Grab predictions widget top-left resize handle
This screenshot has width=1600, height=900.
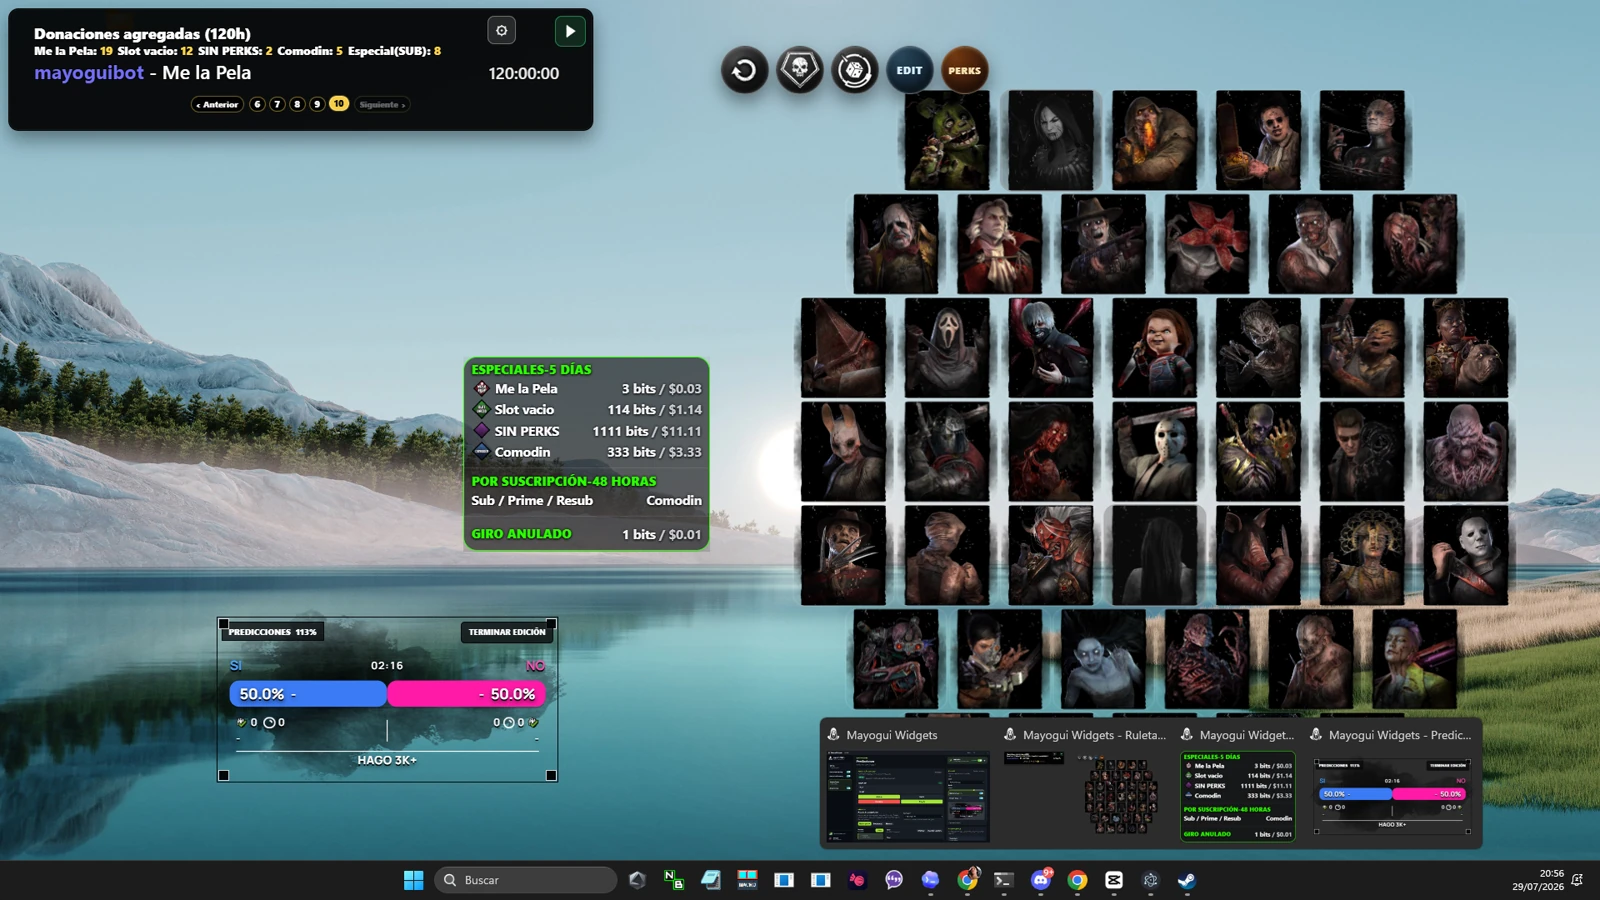point(223,622)
